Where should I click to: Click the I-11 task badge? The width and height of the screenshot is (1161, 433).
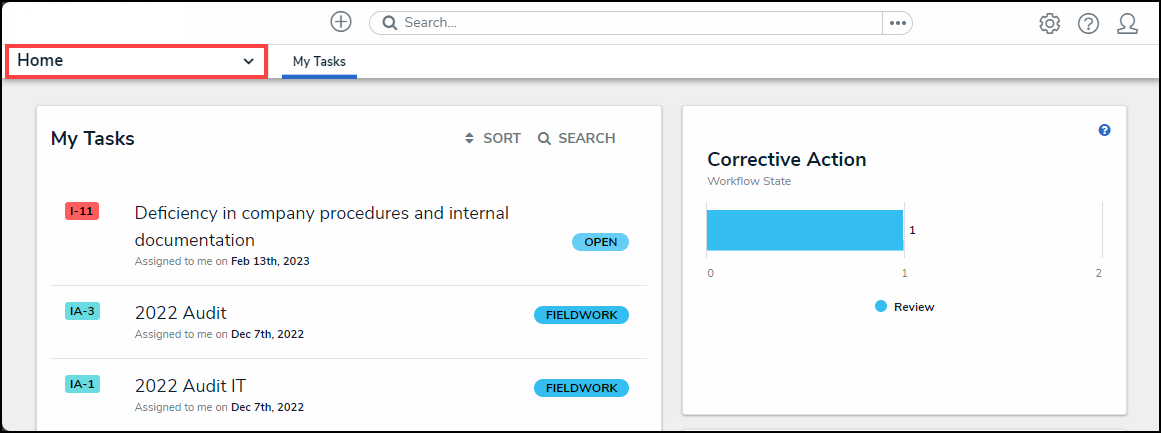pos(82,211)
